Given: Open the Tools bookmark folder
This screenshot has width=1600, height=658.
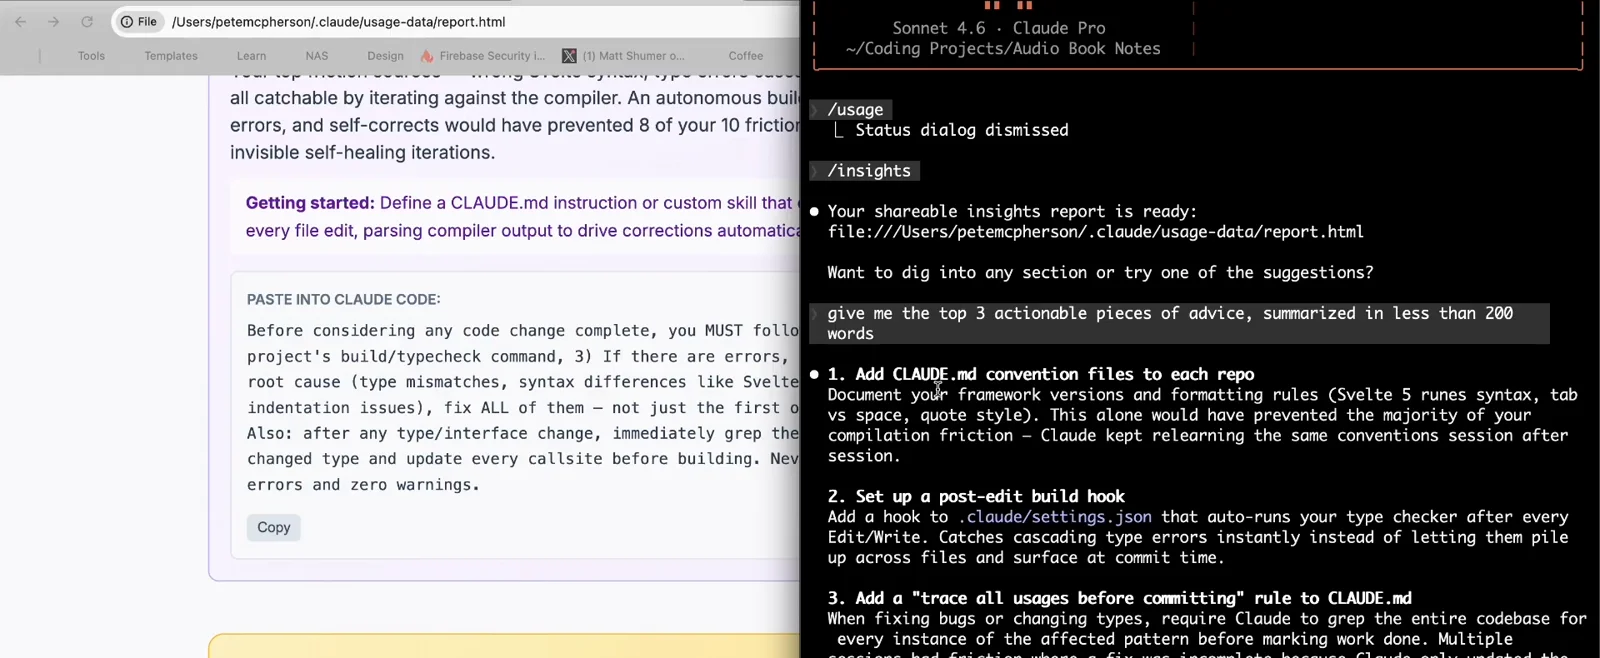Looking at the screenshot, I should [x=91, y=56].
